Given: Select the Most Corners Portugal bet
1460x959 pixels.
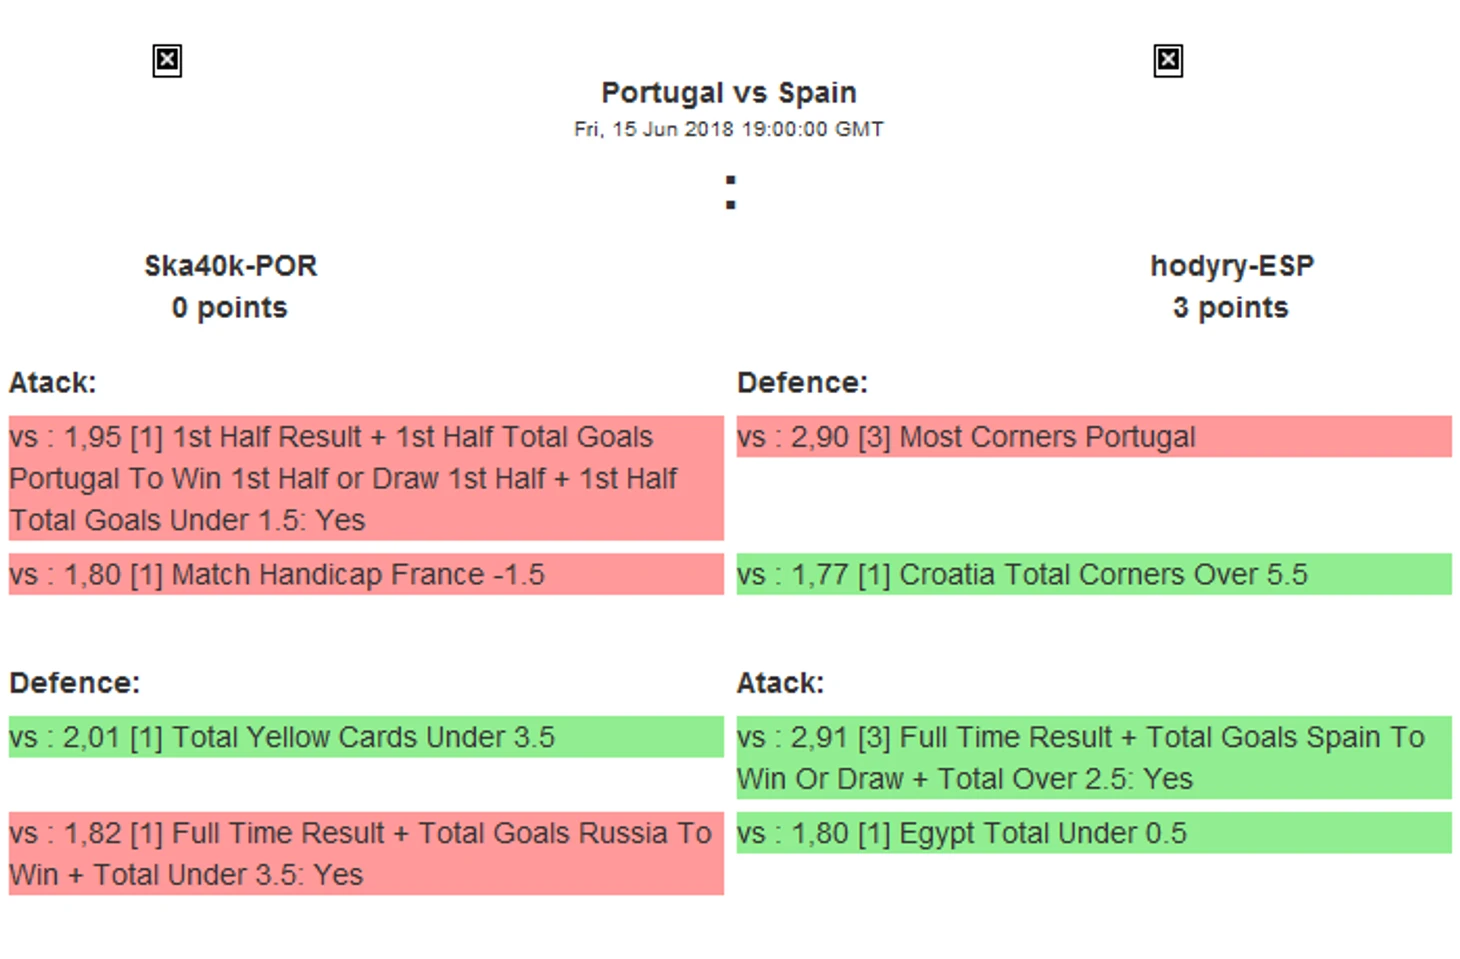Looking at the screenshot, I should (1093, 437).
